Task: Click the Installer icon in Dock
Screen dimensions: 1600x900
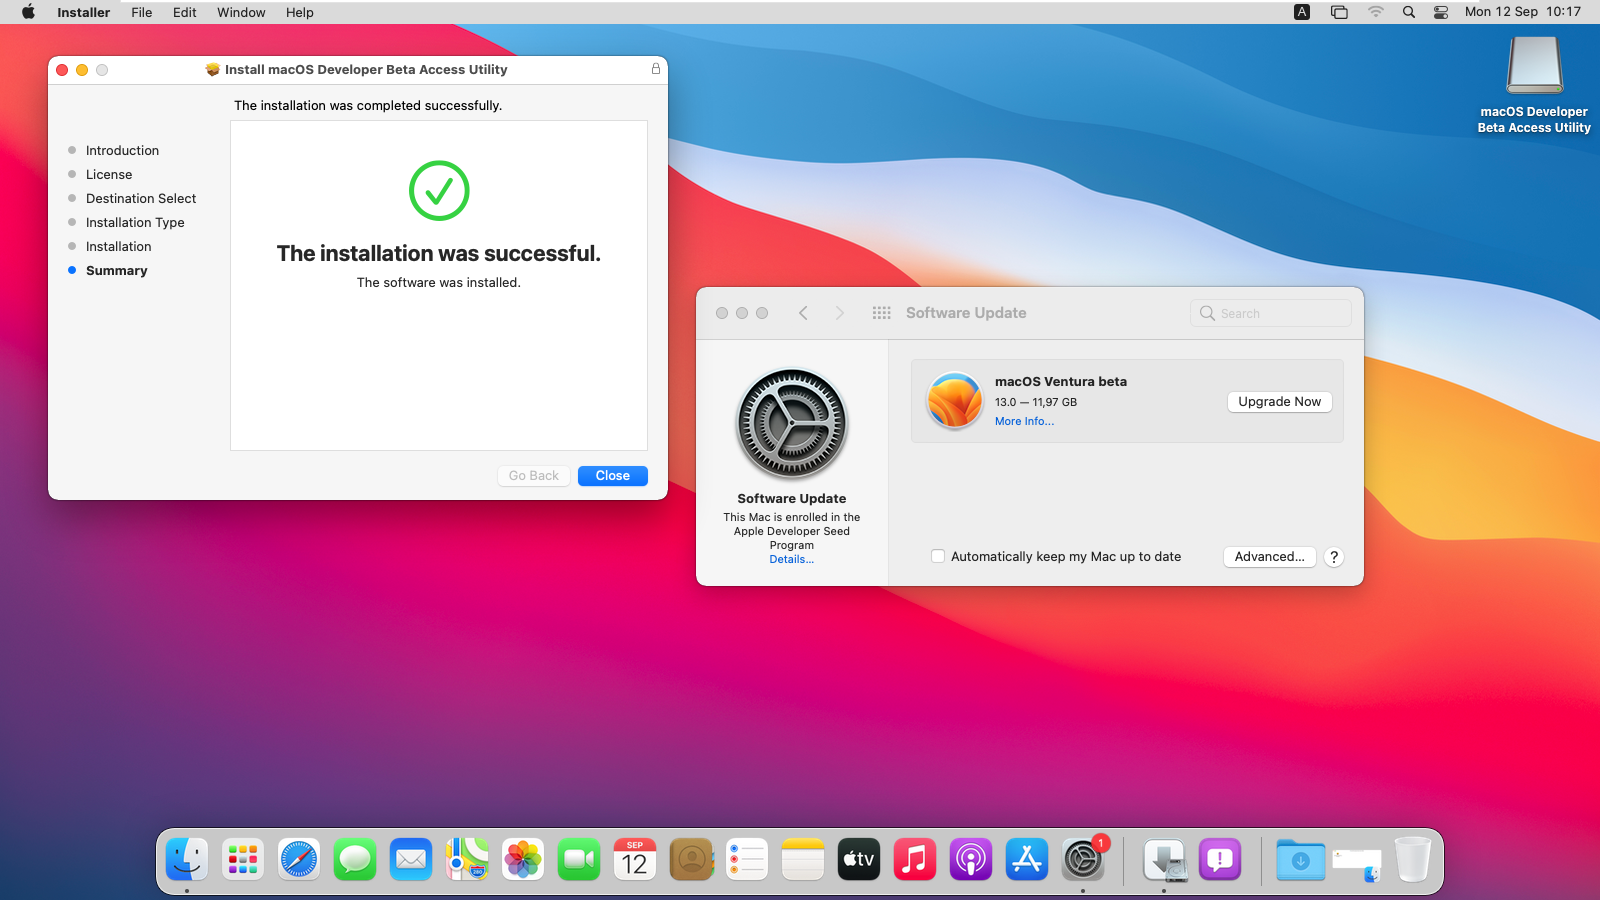Action: pyautogui.click(x=1164, y=859)
